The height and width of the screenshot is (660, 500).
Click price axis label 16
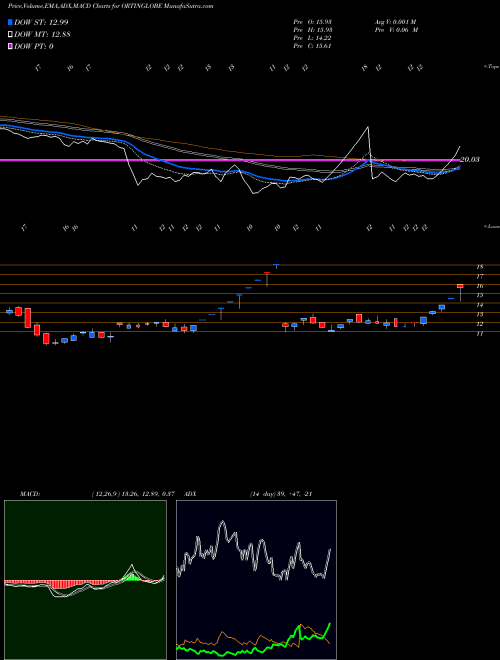click(x=479, y=286)
